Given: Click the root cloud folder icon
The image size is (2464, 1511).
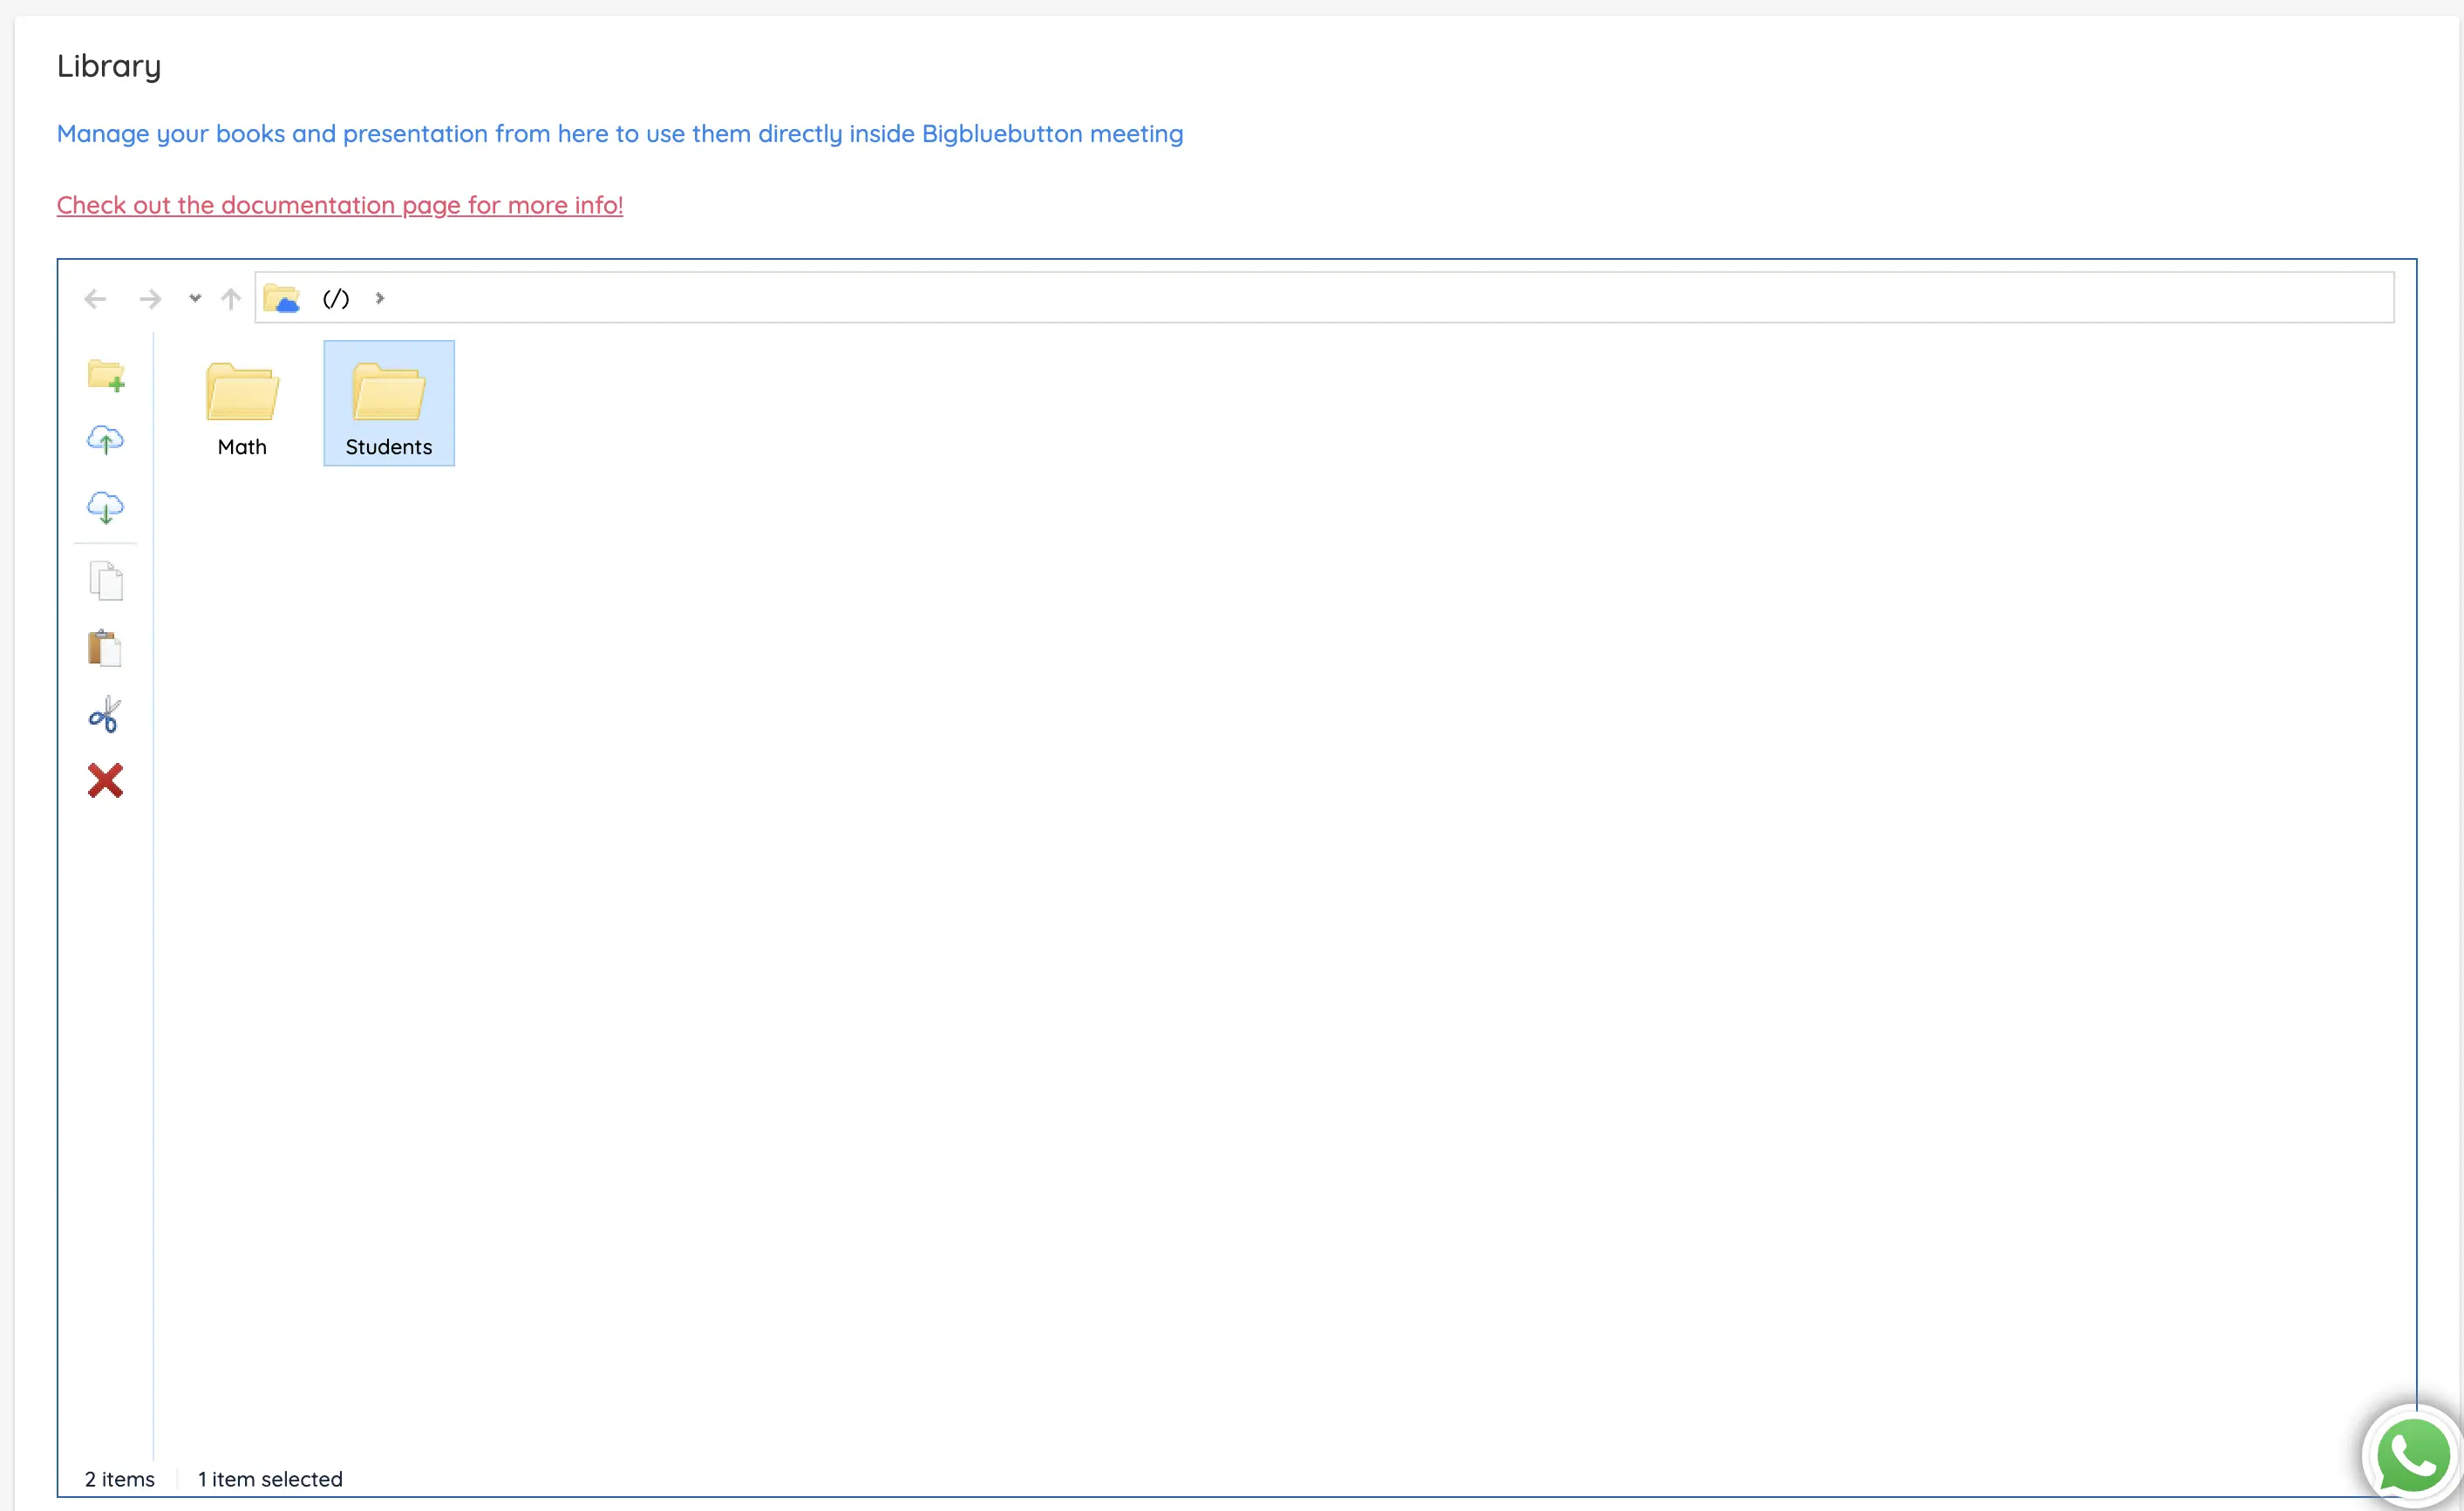Looking at the screenshot, I should 282,298.
